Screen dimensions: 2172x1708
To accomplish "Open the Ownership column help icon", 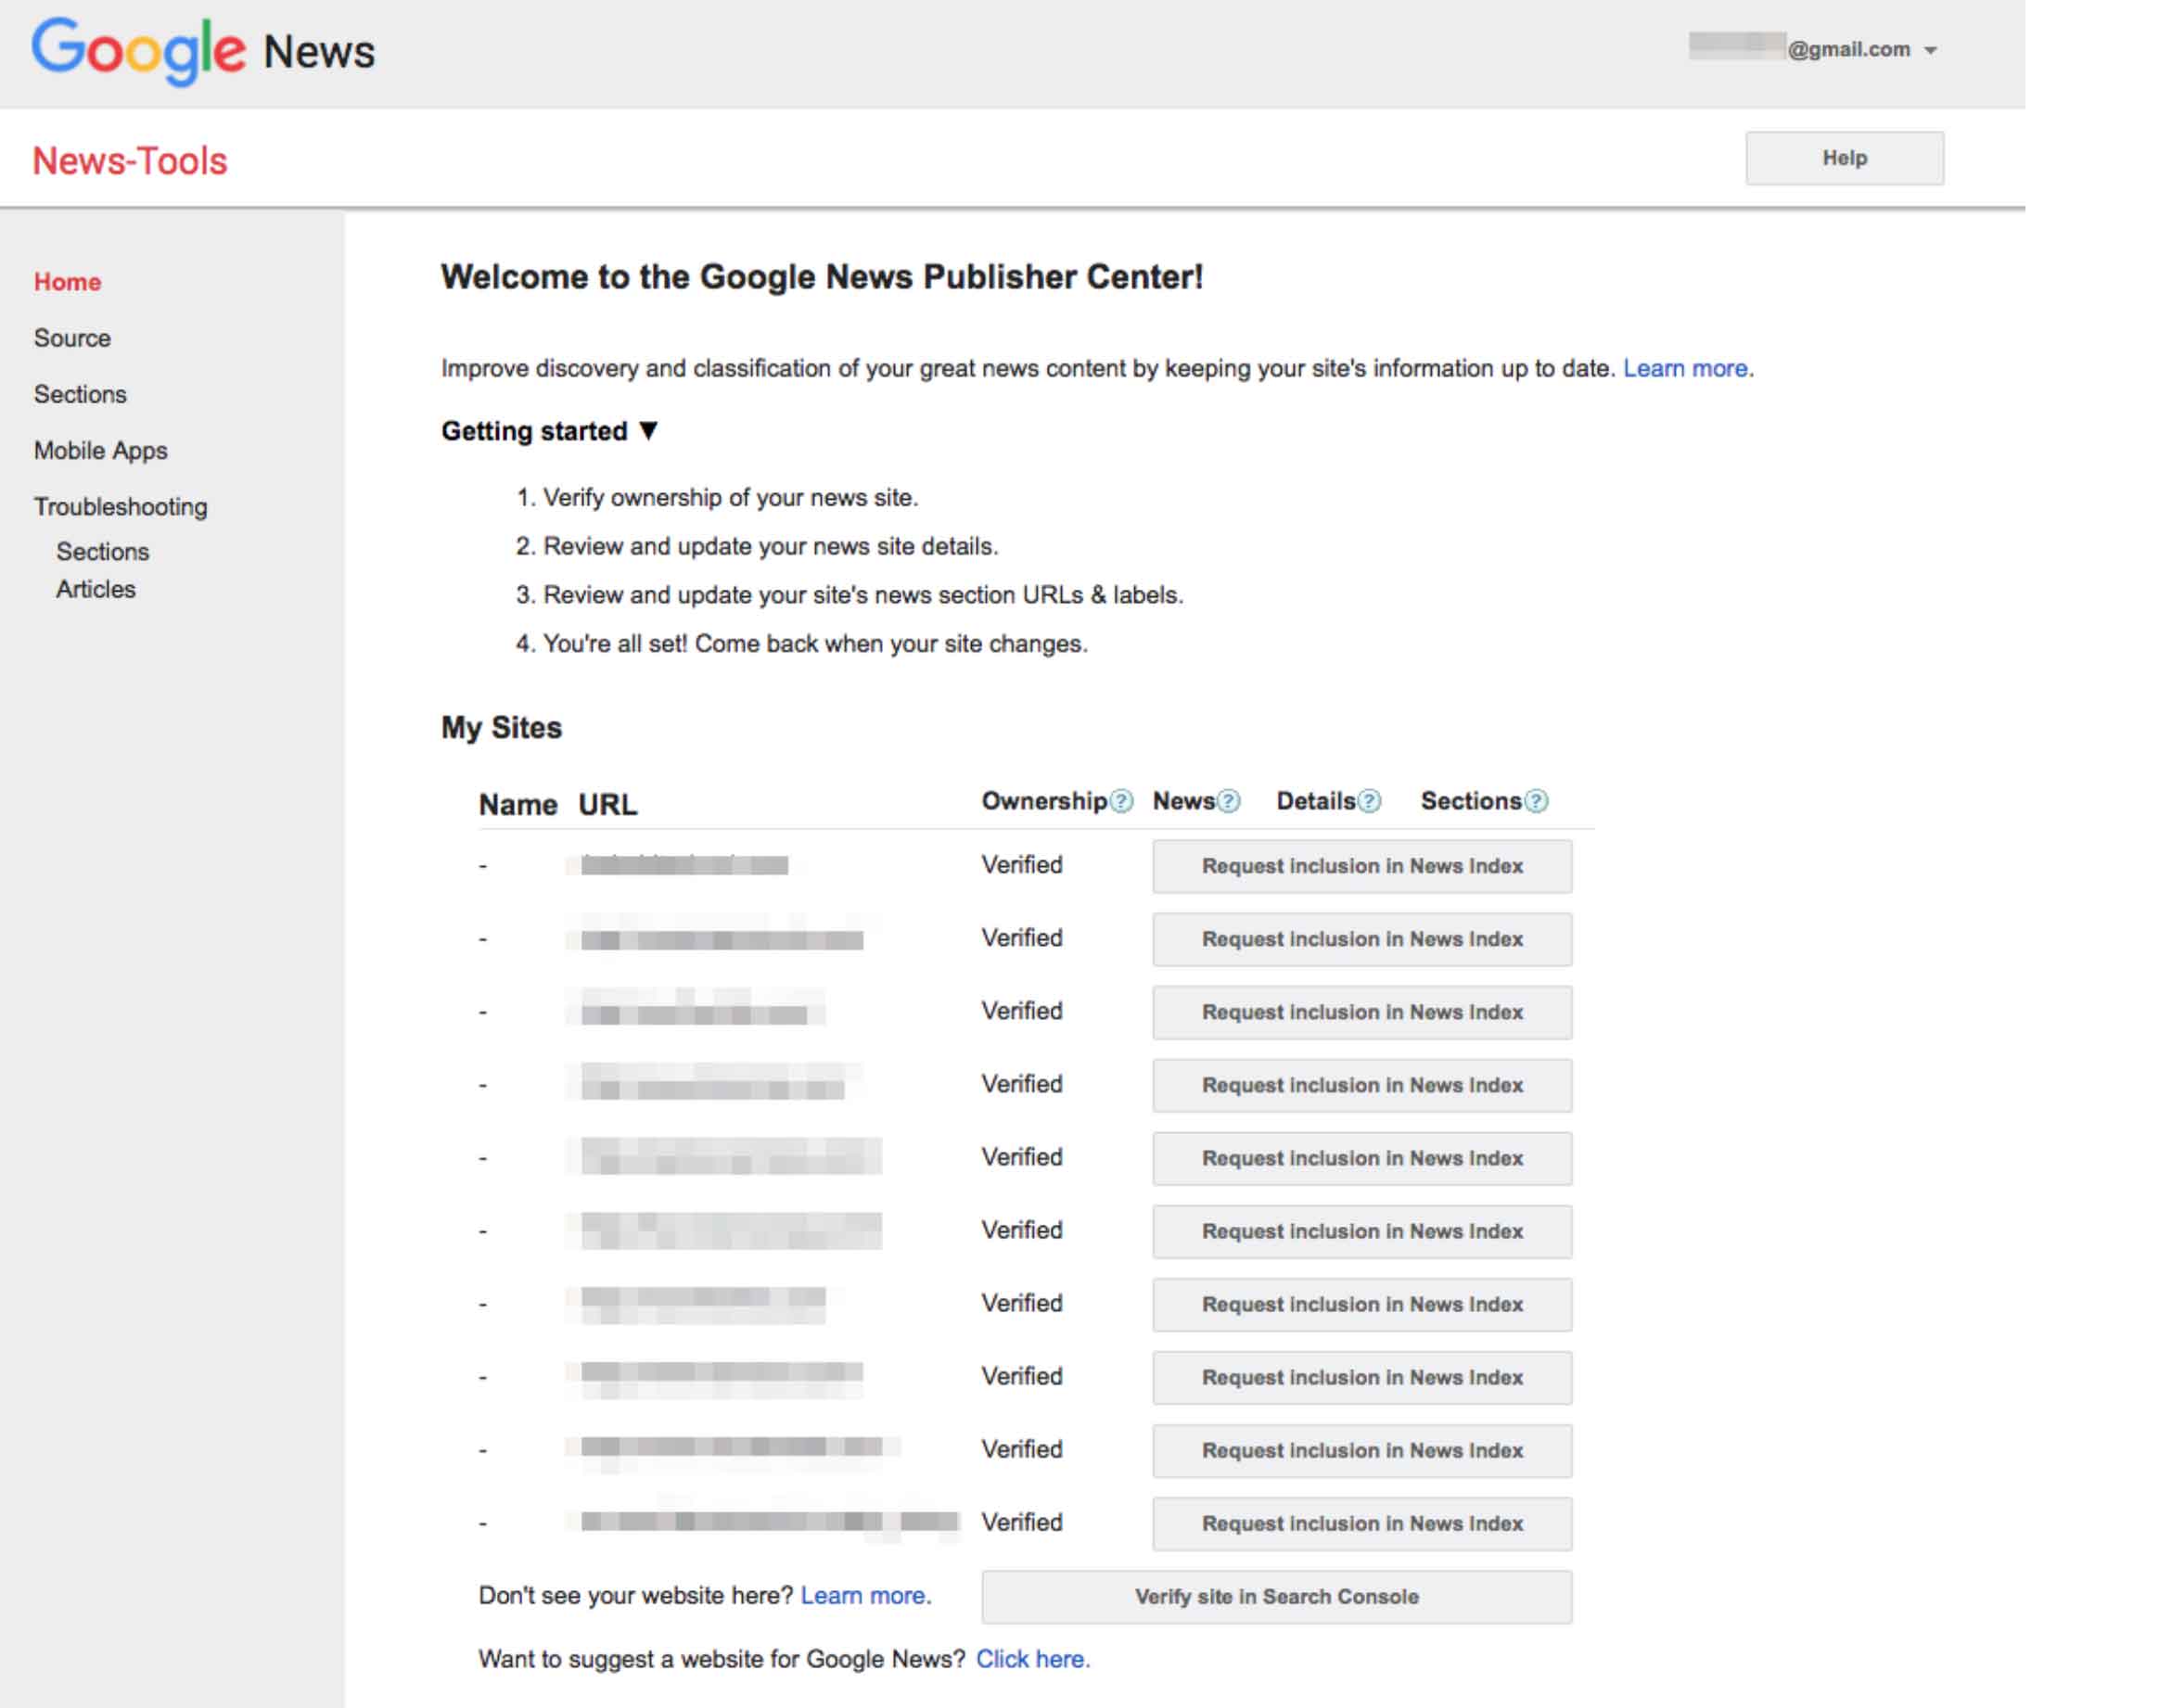I will 1120,800.
